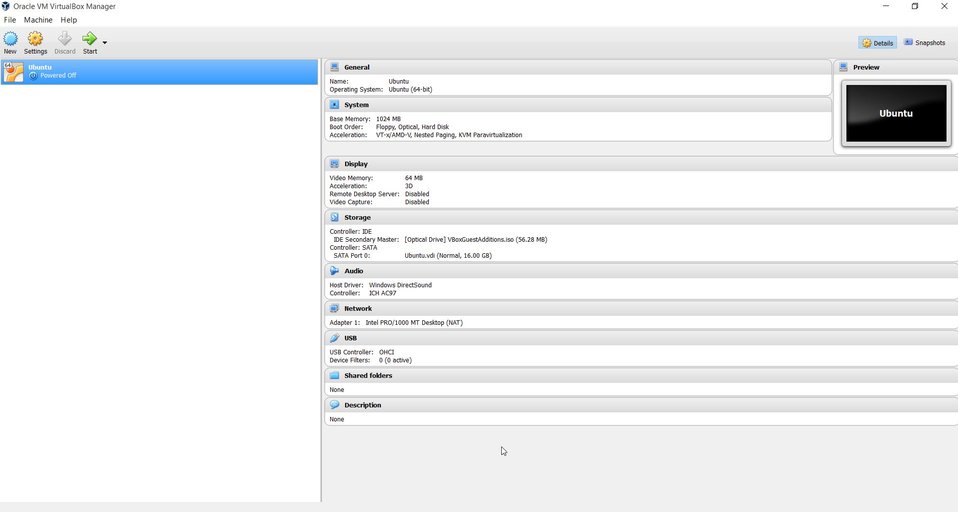Click the 'VBoxGuestAdditions.iso' optical drive entry
This screenshot has height=512, width=958.
476,240
